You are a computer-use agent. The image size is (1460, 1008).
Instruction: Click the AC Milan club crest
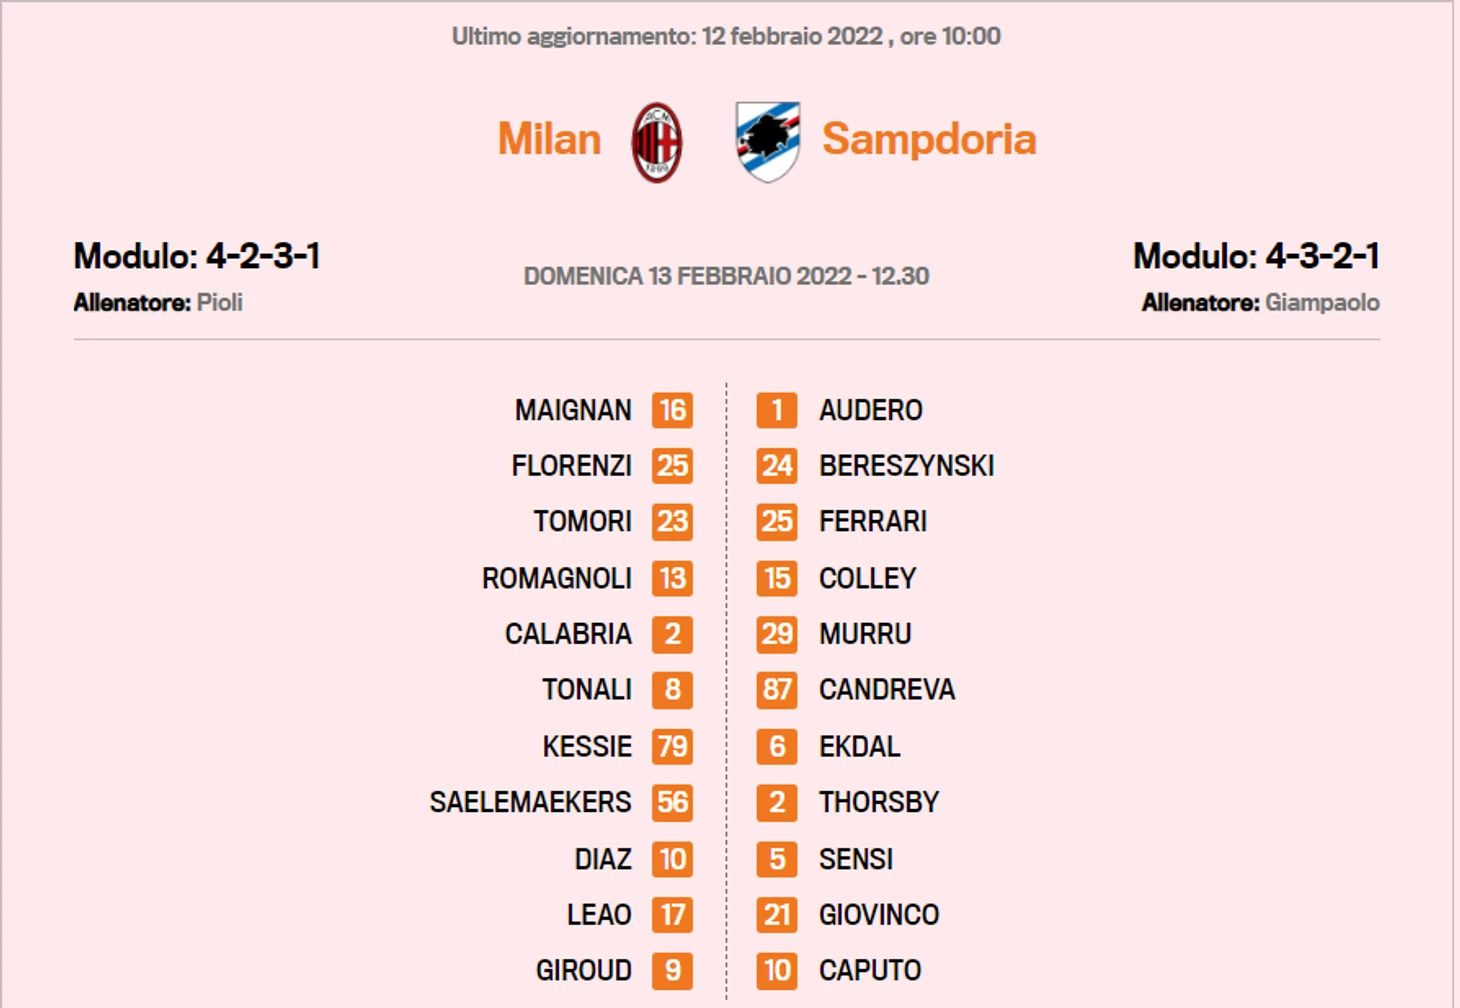657,142
